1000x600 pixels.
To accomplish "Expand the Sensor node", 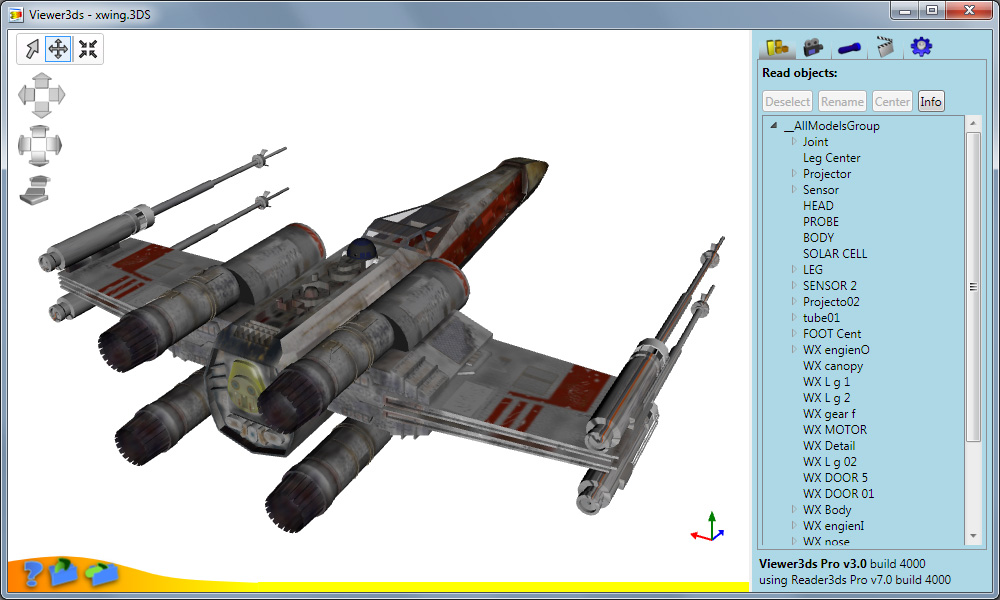I will click(794, 189).
